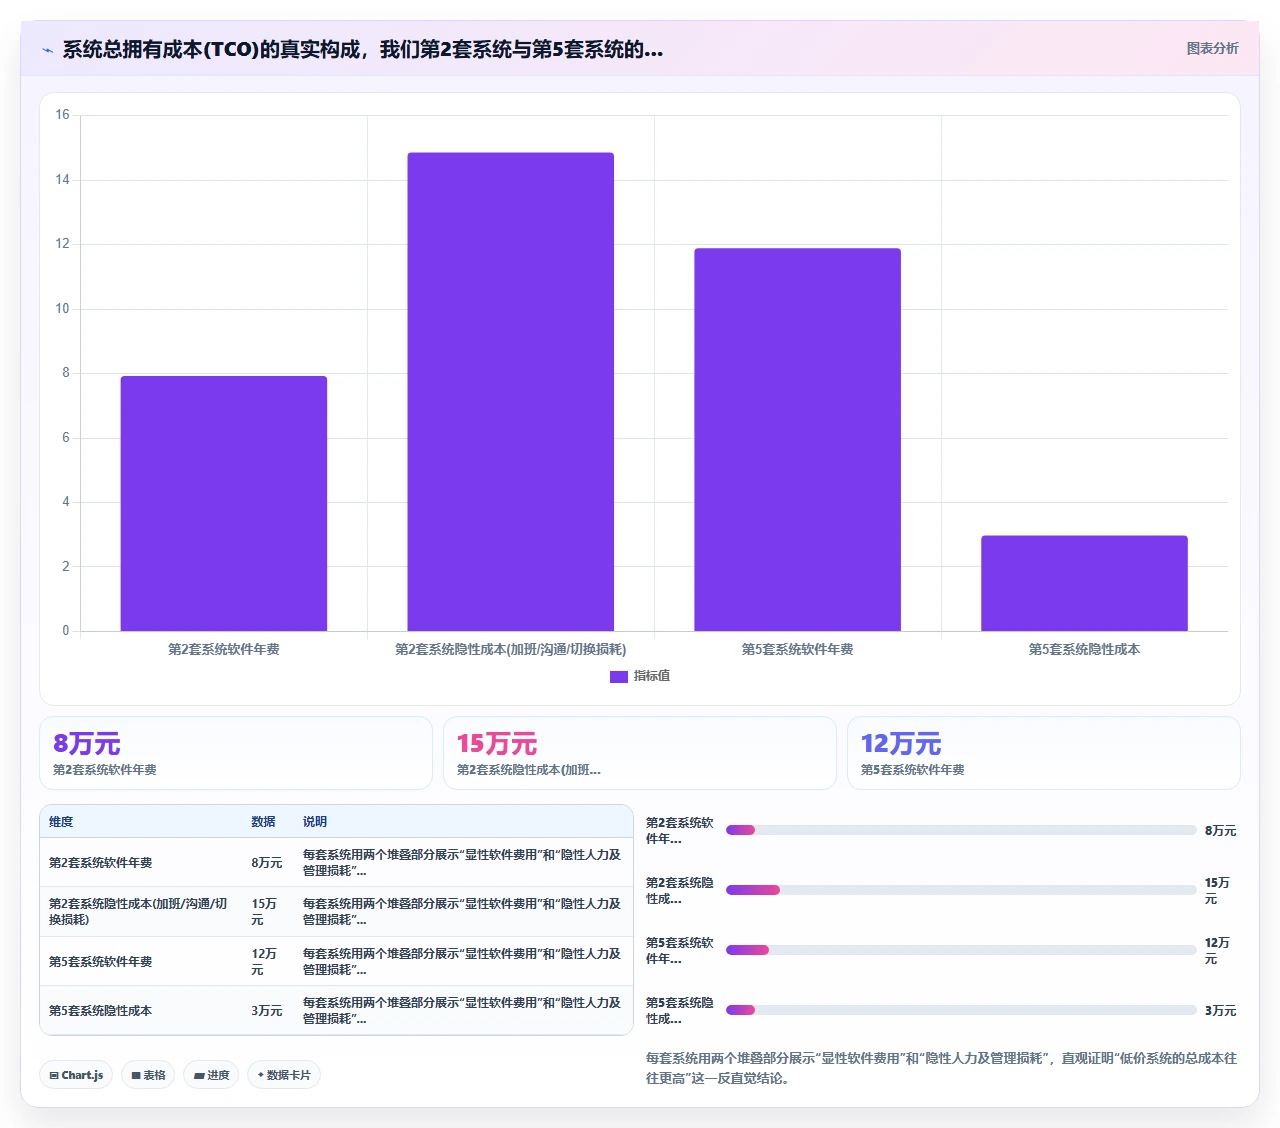Image resolution: width=1280 pixels, height=1128 pixels.
Task: Click the 3万元 value in the table
Action: pyautogui.click(x=267, y=1011)
